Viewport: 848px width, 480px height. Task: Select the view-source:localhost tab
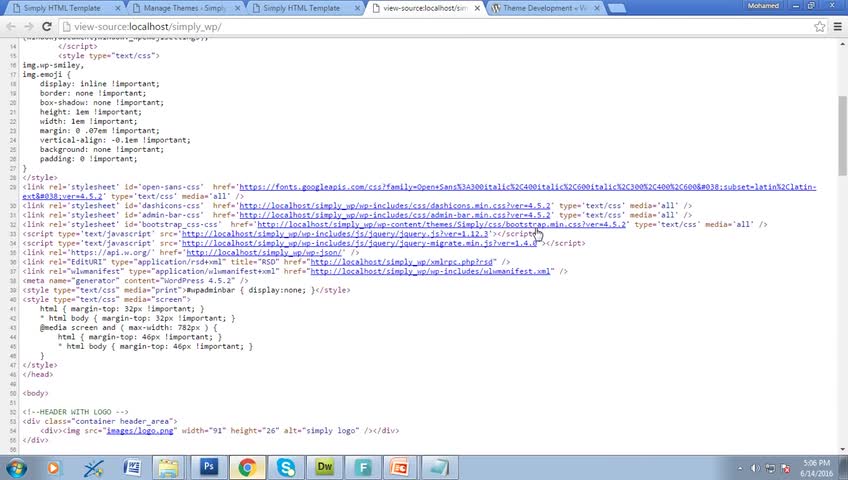click(425, 8)
